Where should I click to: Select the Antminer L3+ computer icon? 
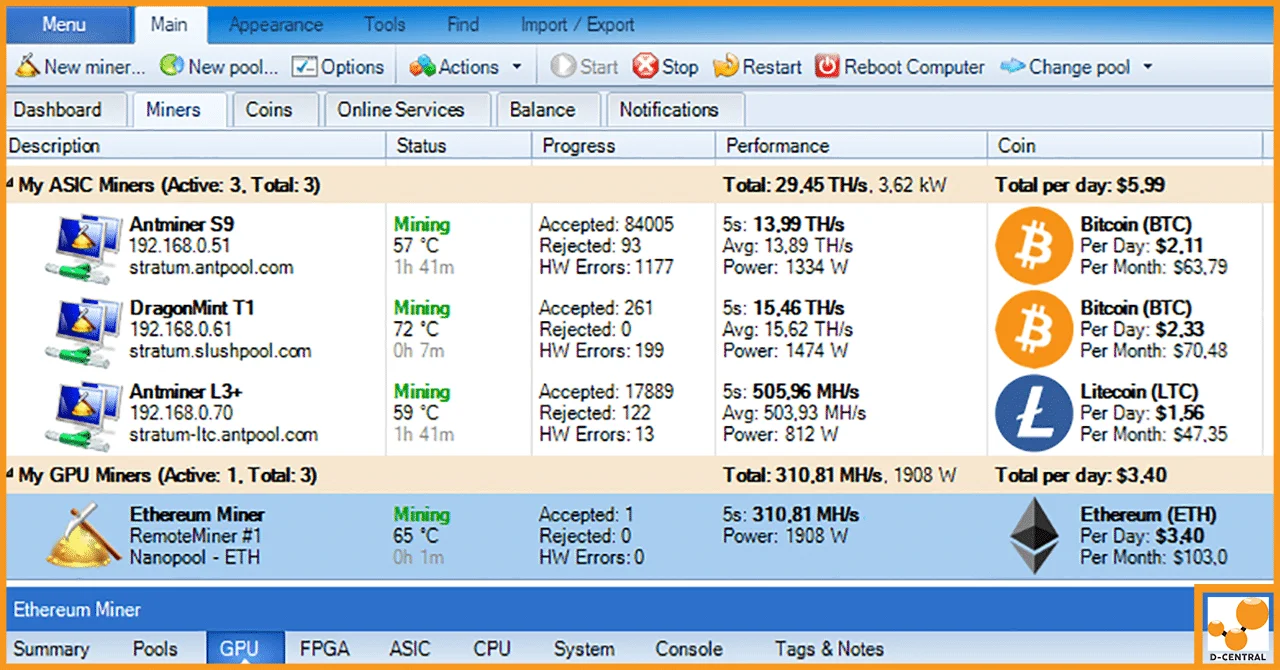click(84, 413)
